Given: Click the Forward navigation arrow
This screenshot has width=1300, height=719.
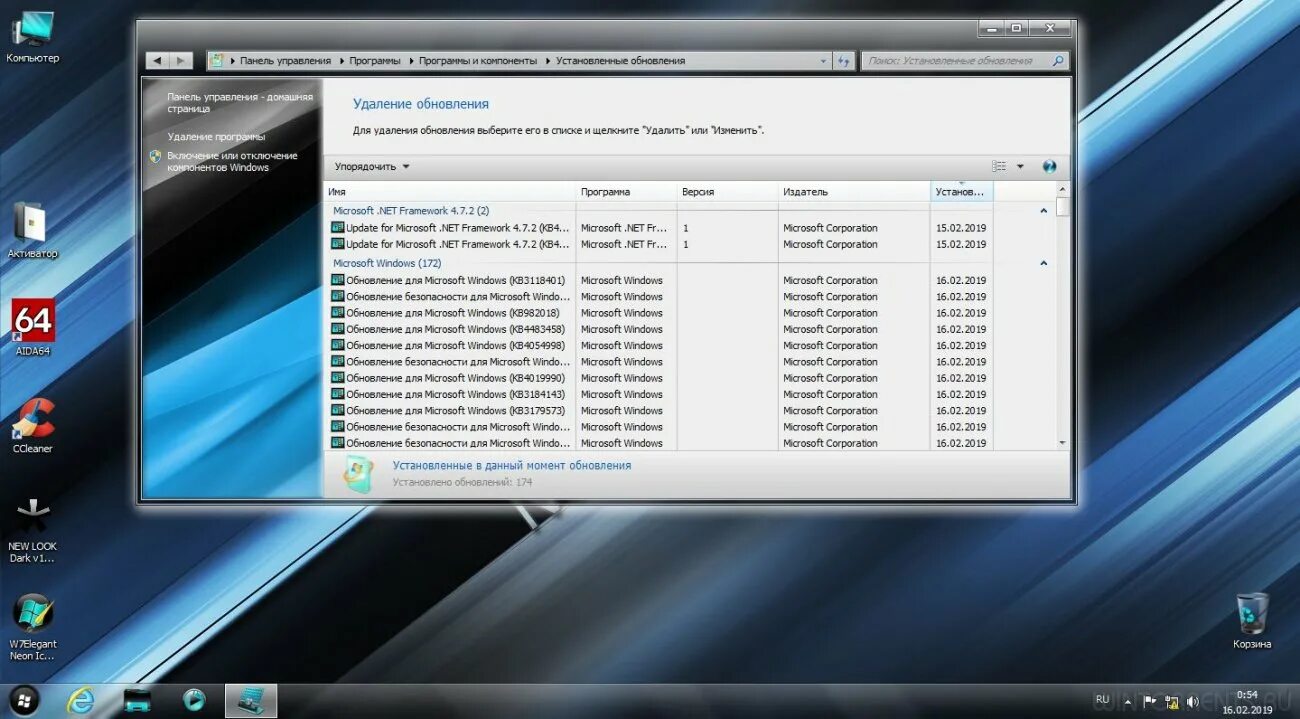Looking at the screenshot, I should pos(181,61).
